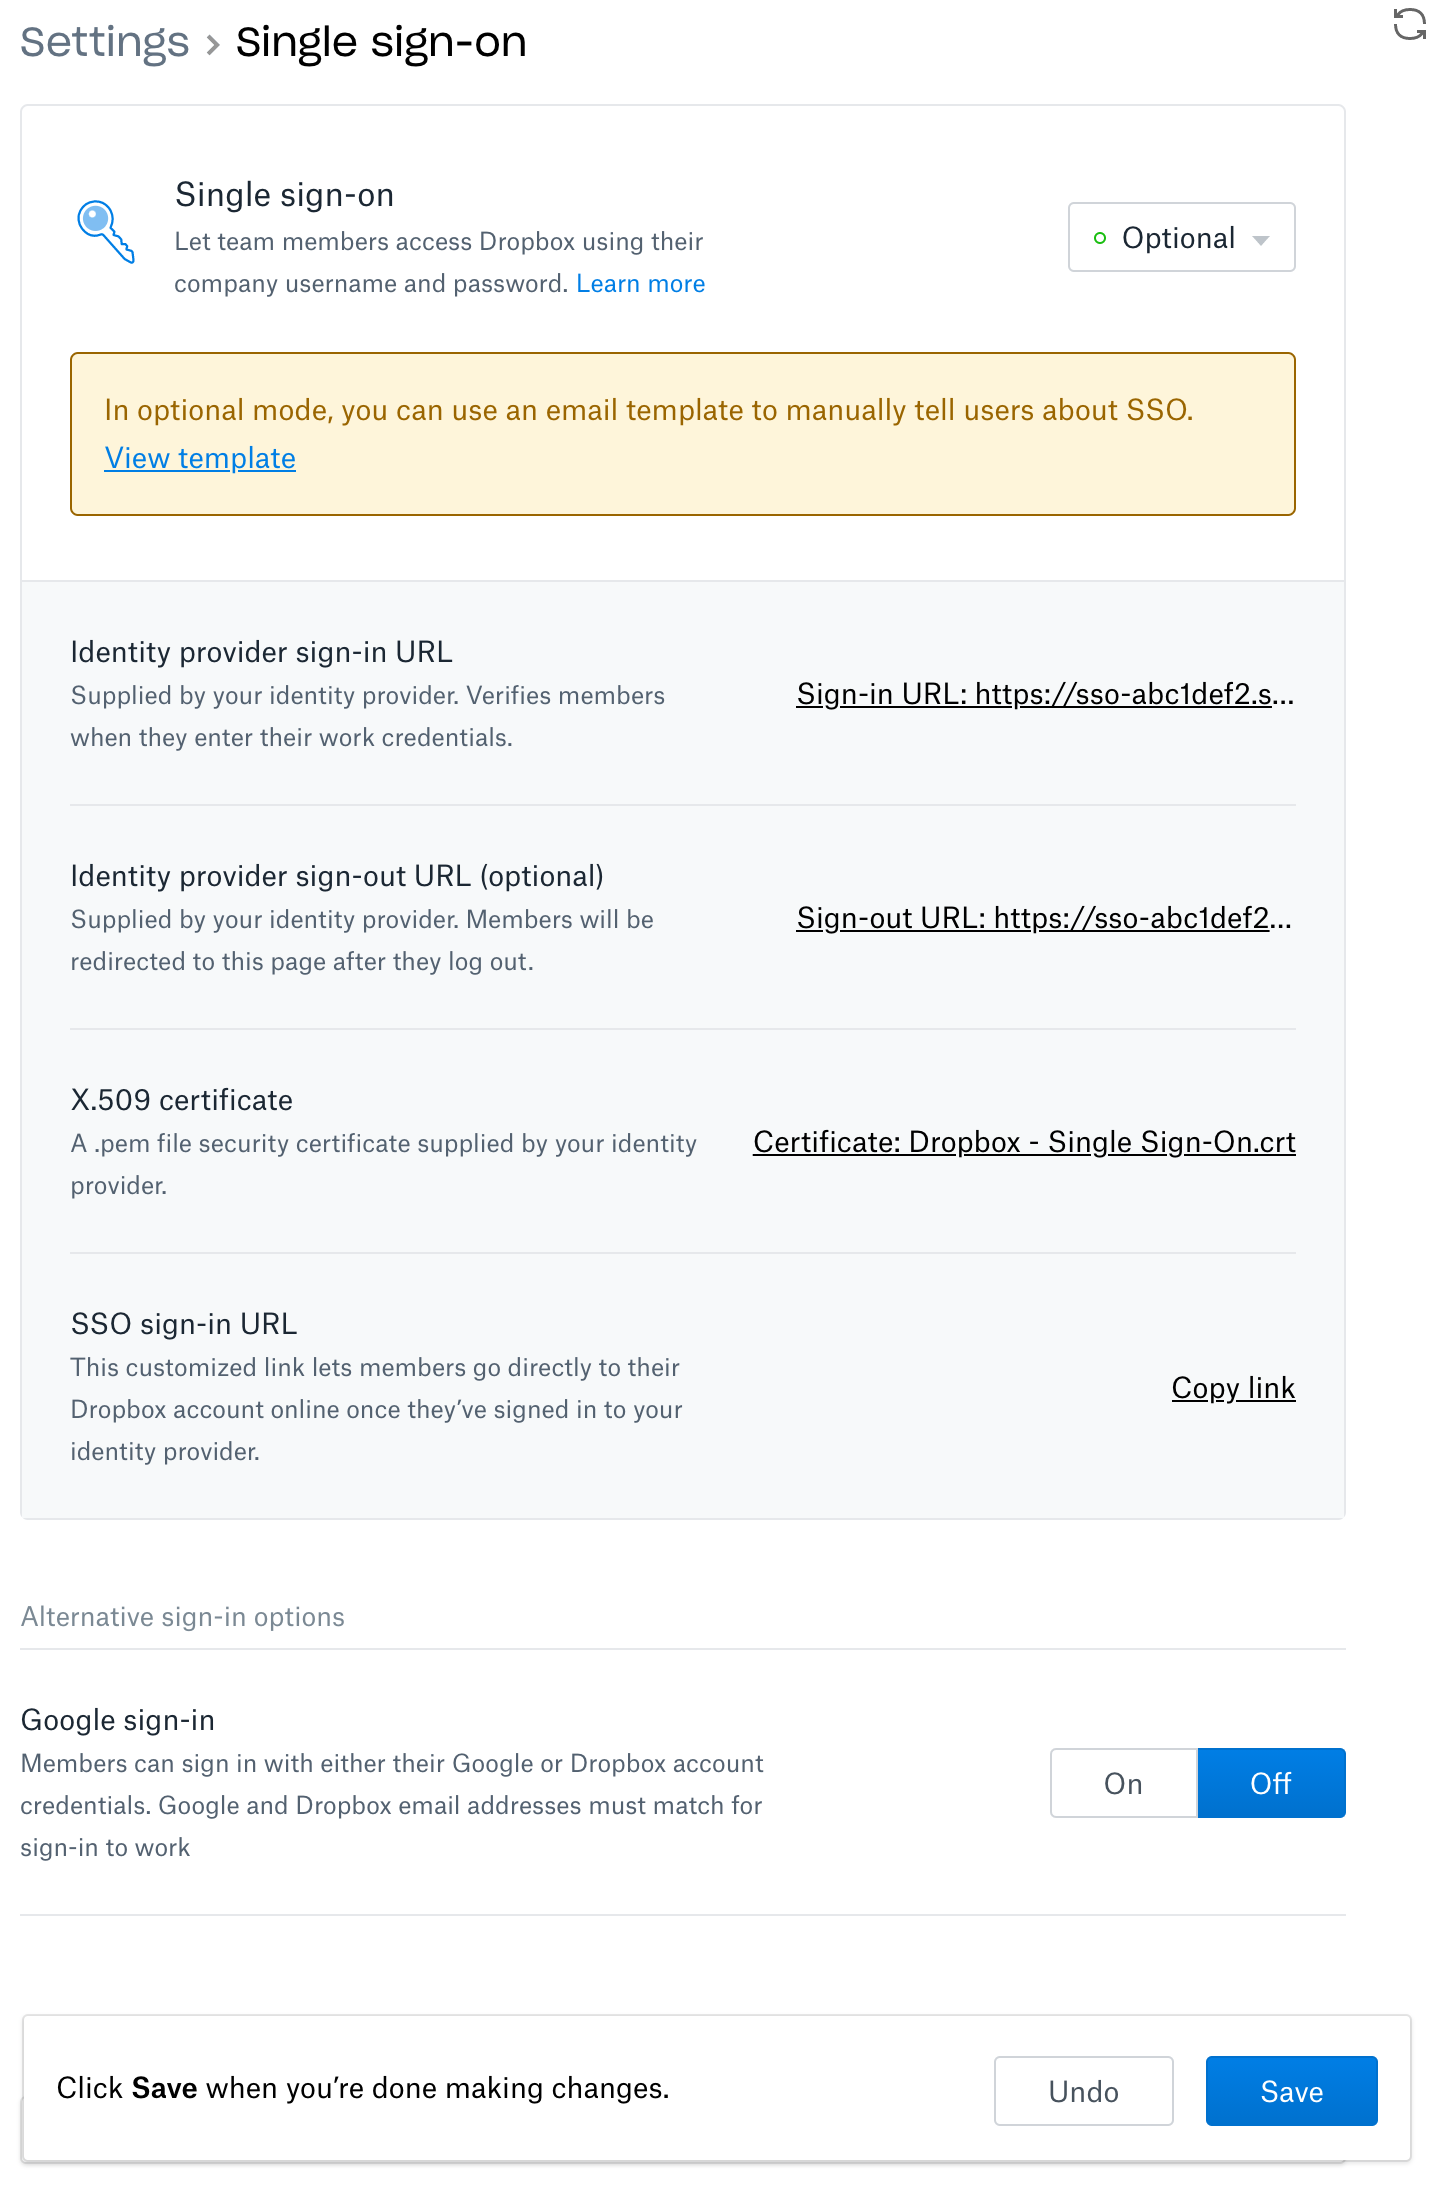The width and height of the screenshot is (1440, 2204).
Task: Click the yellow optional mode notice banner
Action: tap(683, 432)
